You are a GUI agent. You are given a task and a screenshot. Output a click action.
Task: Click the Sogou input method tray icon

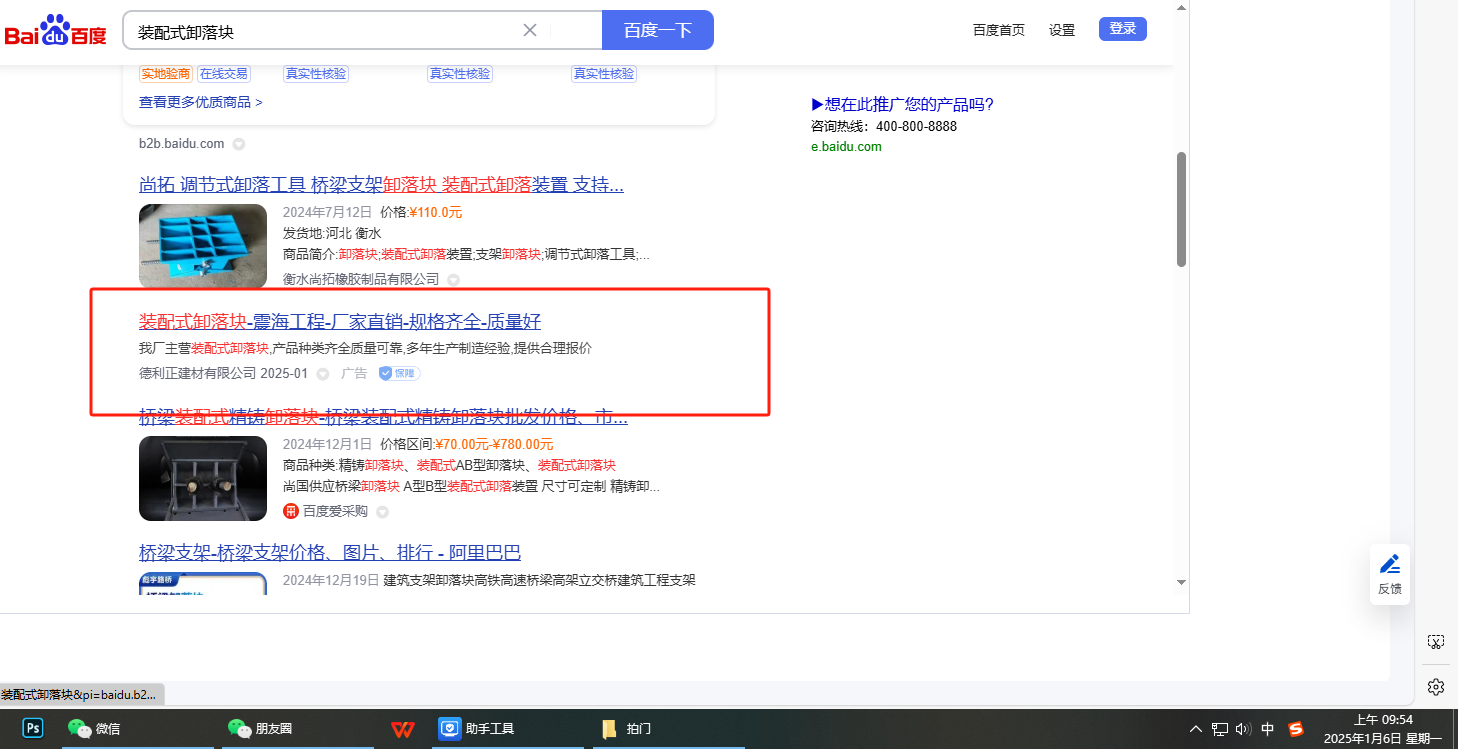tap(1296, 729)
